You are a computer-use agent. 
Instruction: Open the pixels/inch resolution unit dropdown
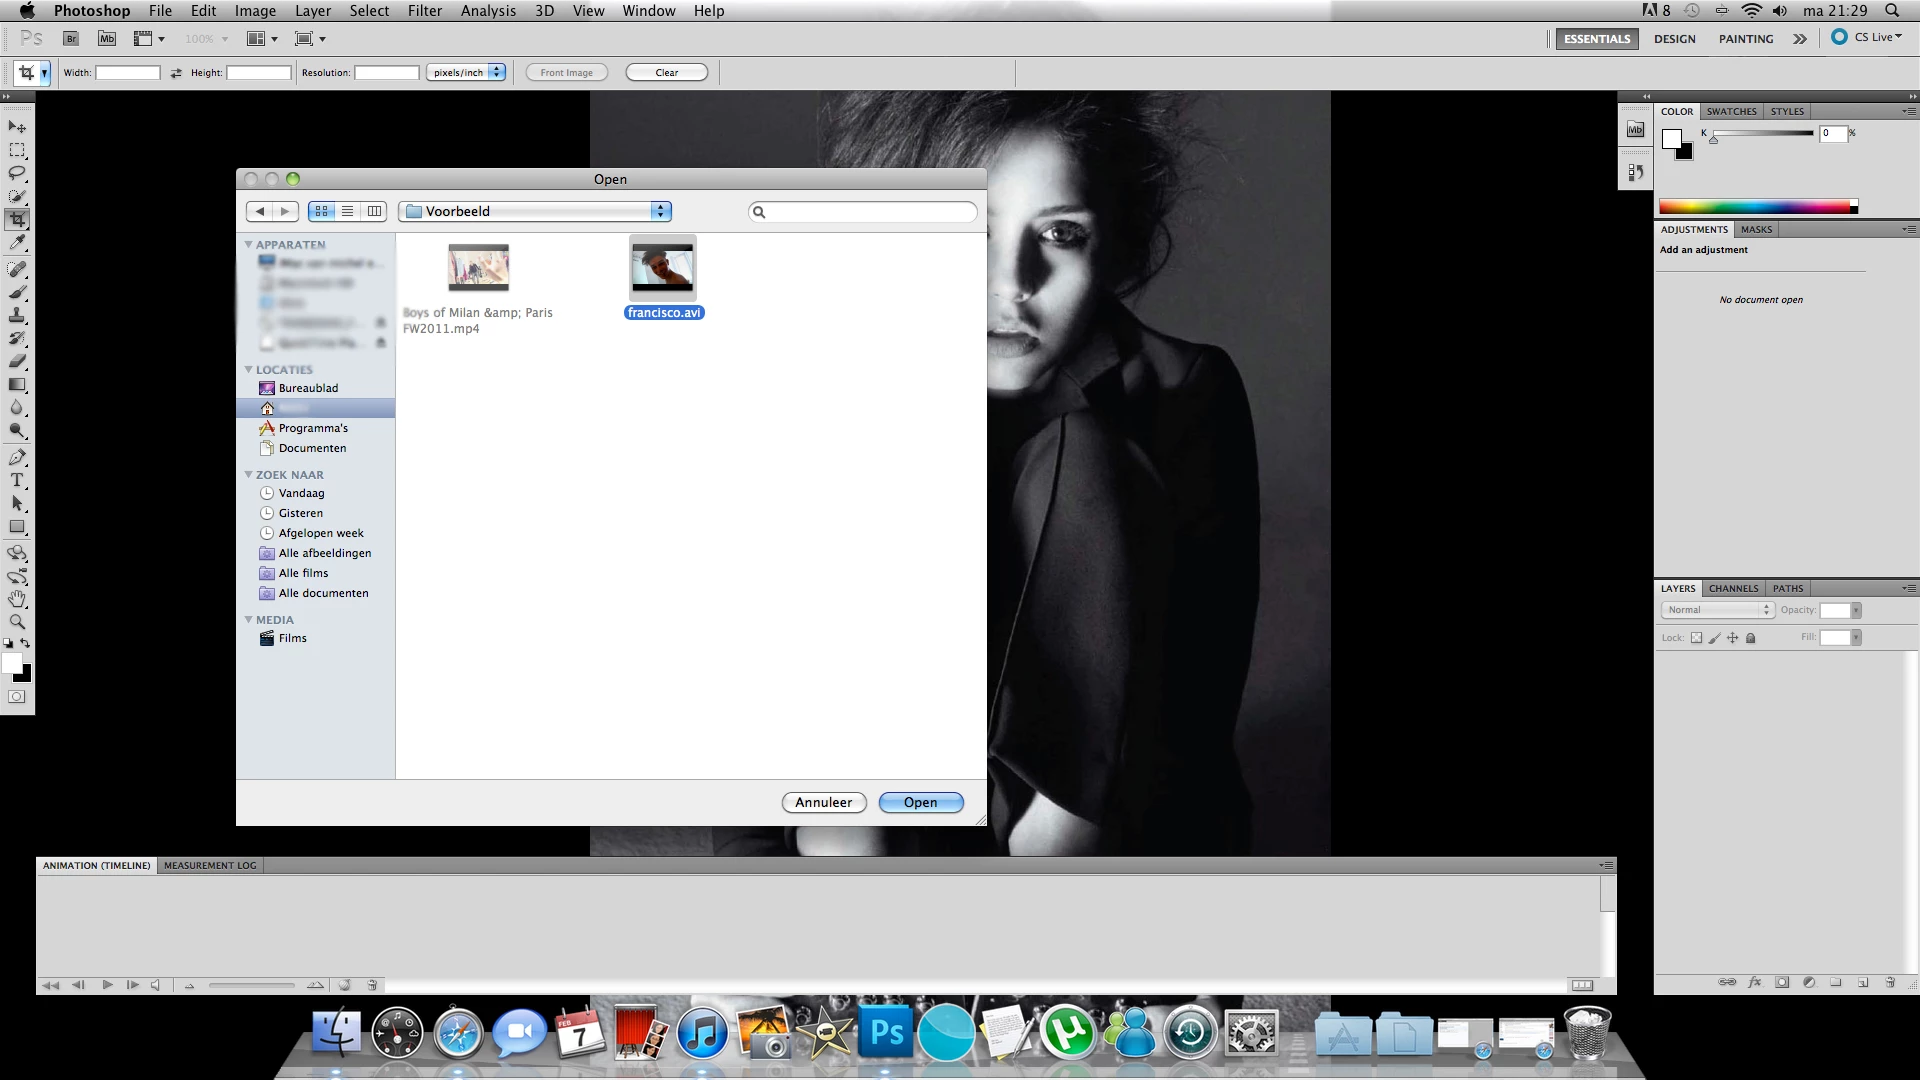[466, 72]
